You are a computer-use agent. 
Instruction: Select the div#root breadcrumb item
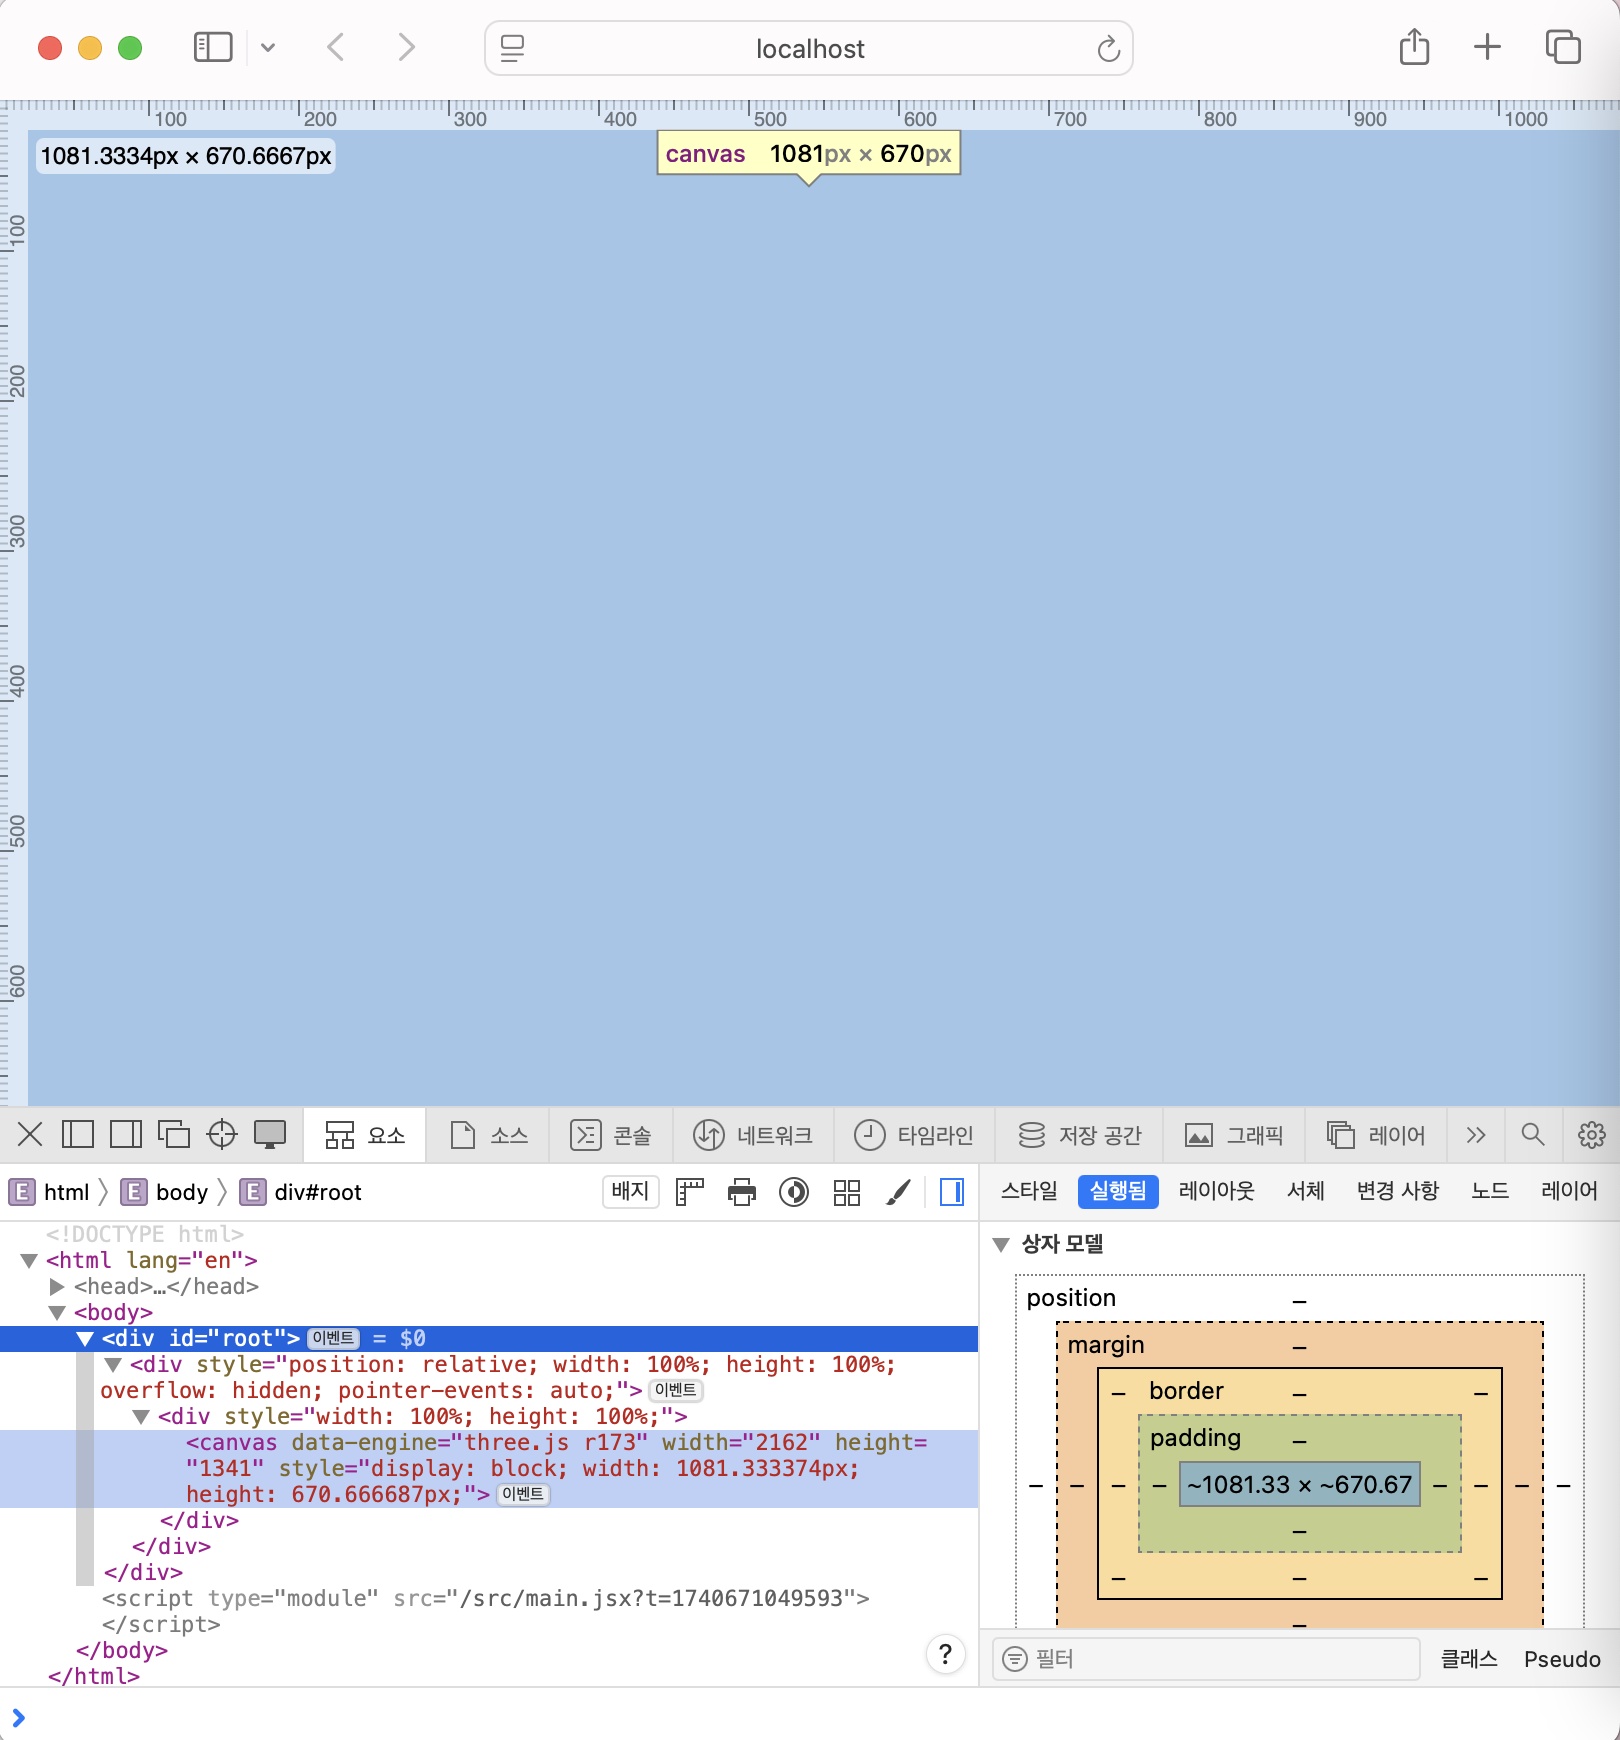click(301, 1192)
